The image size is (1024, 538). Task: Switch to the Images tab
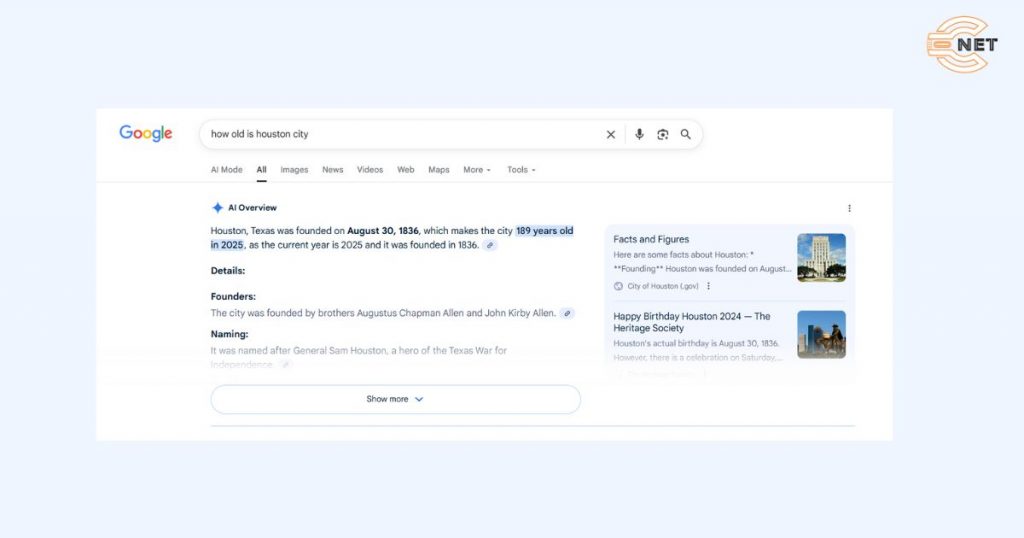click(294, 170)
